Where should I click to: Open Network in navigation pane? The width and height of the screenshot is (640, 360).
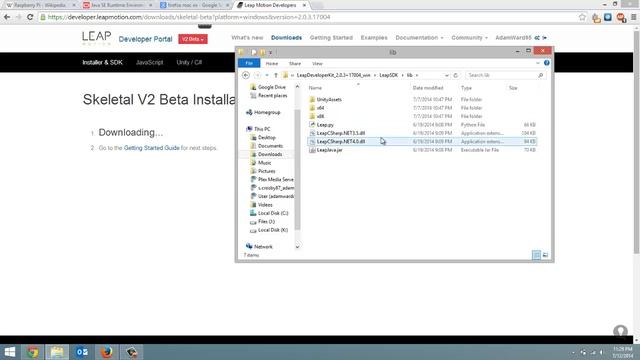click(263, 247)
